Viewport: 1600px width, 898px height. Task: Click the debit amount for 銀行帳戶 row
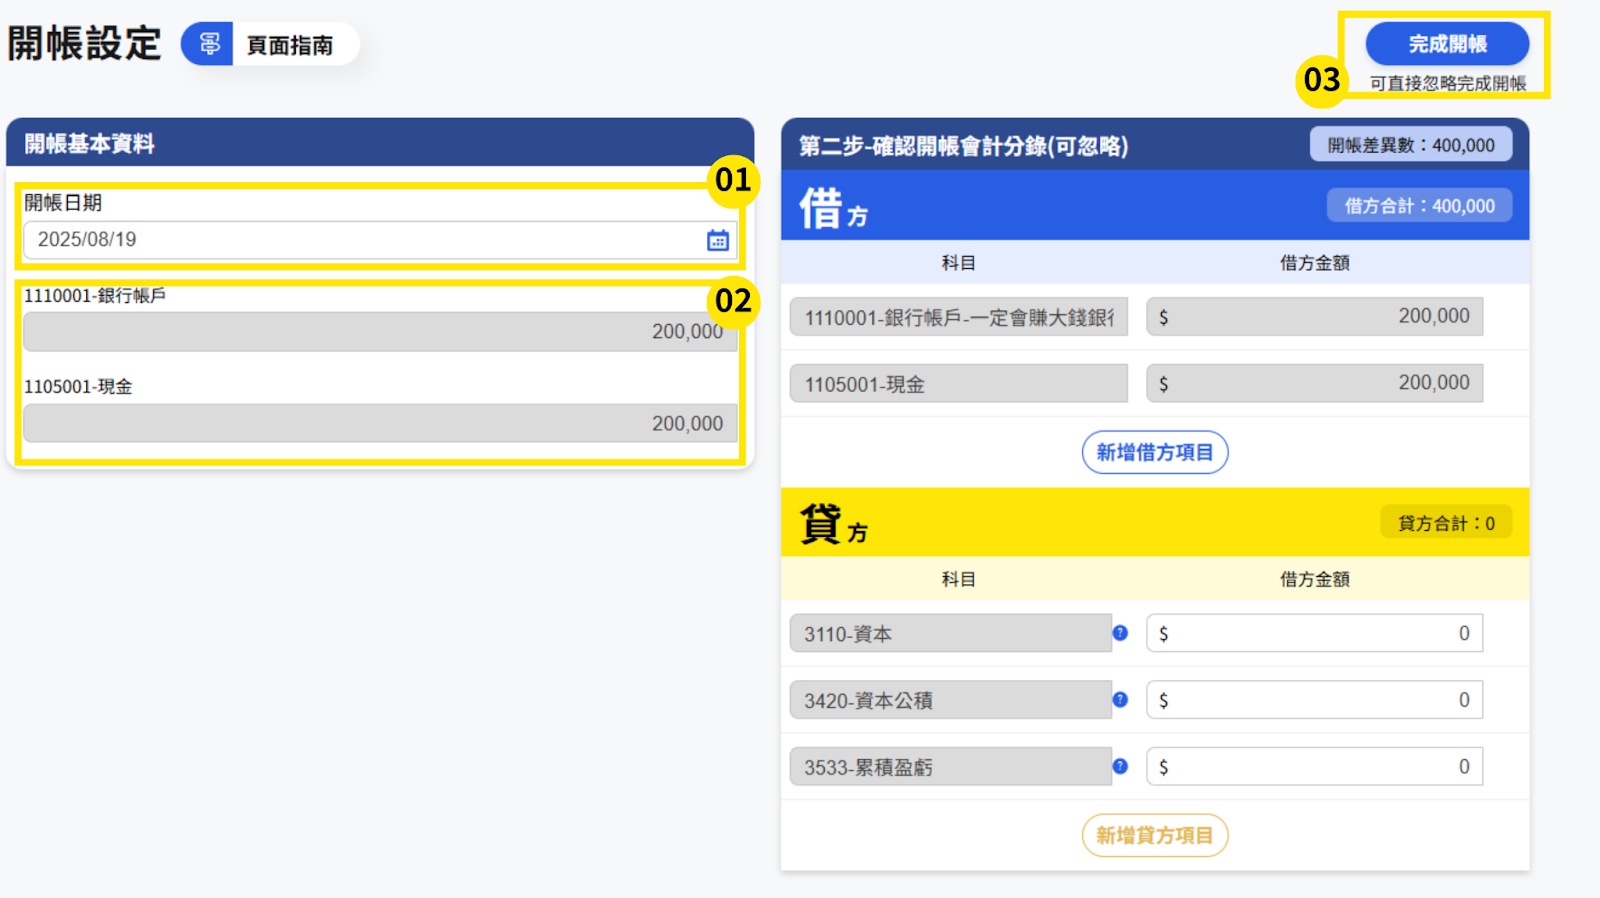tap(1315, 316)
